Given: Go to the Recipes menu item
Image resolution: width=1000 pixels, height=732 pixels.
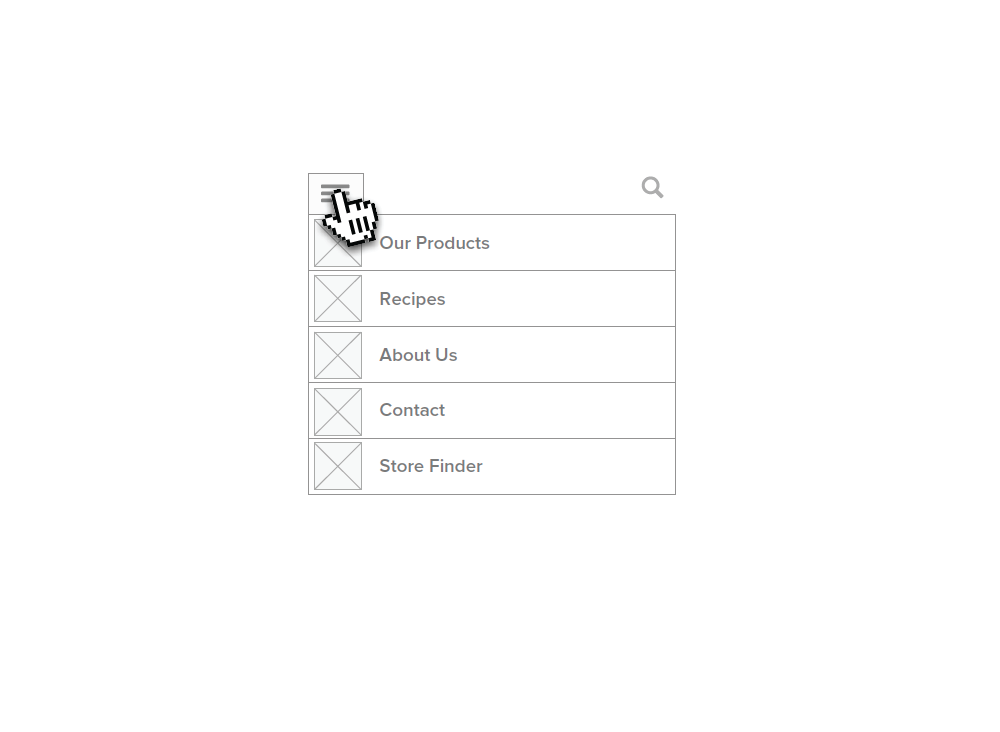Looking at the screenshot, I should point(412,299).
